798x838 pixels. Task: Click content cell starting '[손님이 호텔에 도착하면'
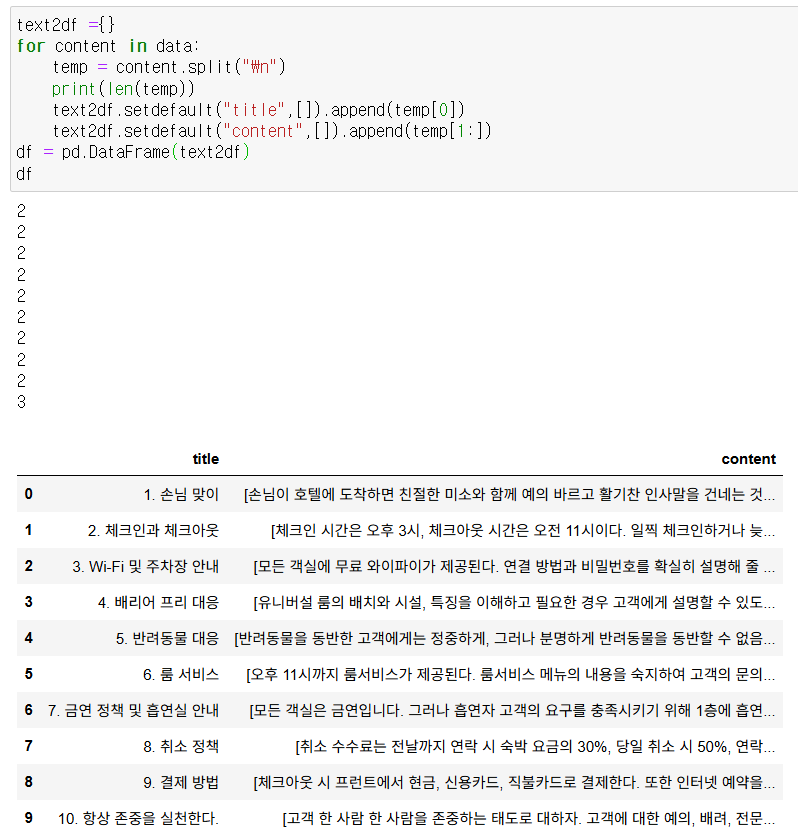click(x=509, y=494)
